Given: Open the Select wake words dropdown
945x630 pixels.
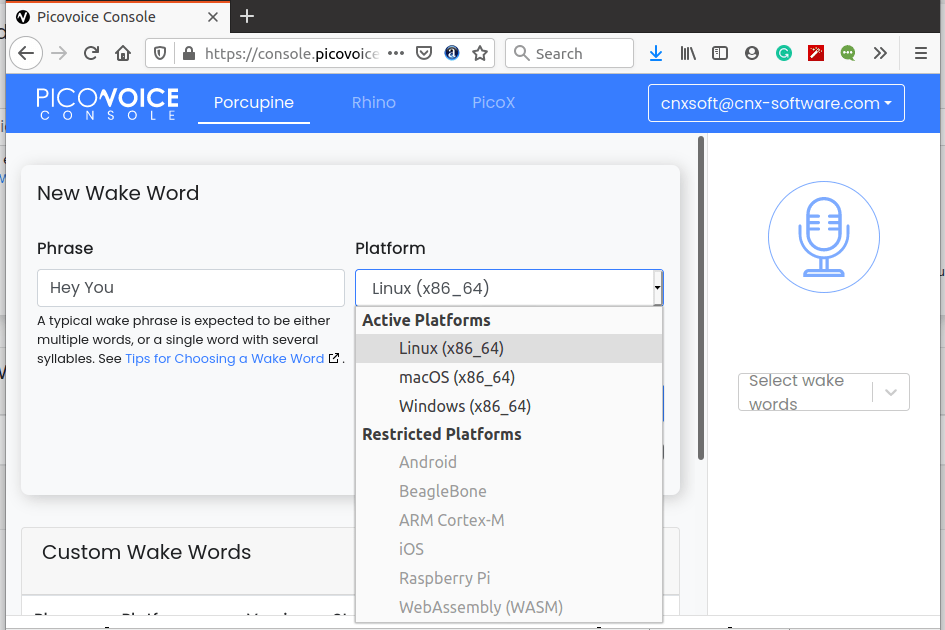Looking at the screenshot, I should pos(823,392).
